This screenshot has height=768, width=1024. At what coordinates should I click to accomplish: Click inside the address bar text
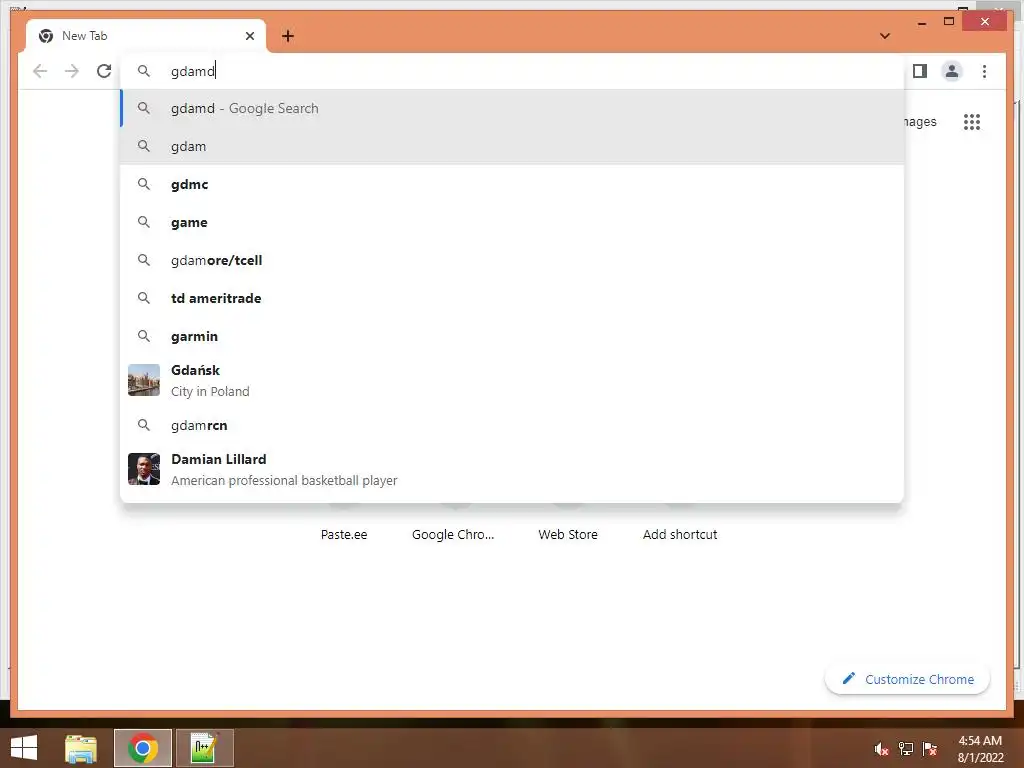[193, 71]
